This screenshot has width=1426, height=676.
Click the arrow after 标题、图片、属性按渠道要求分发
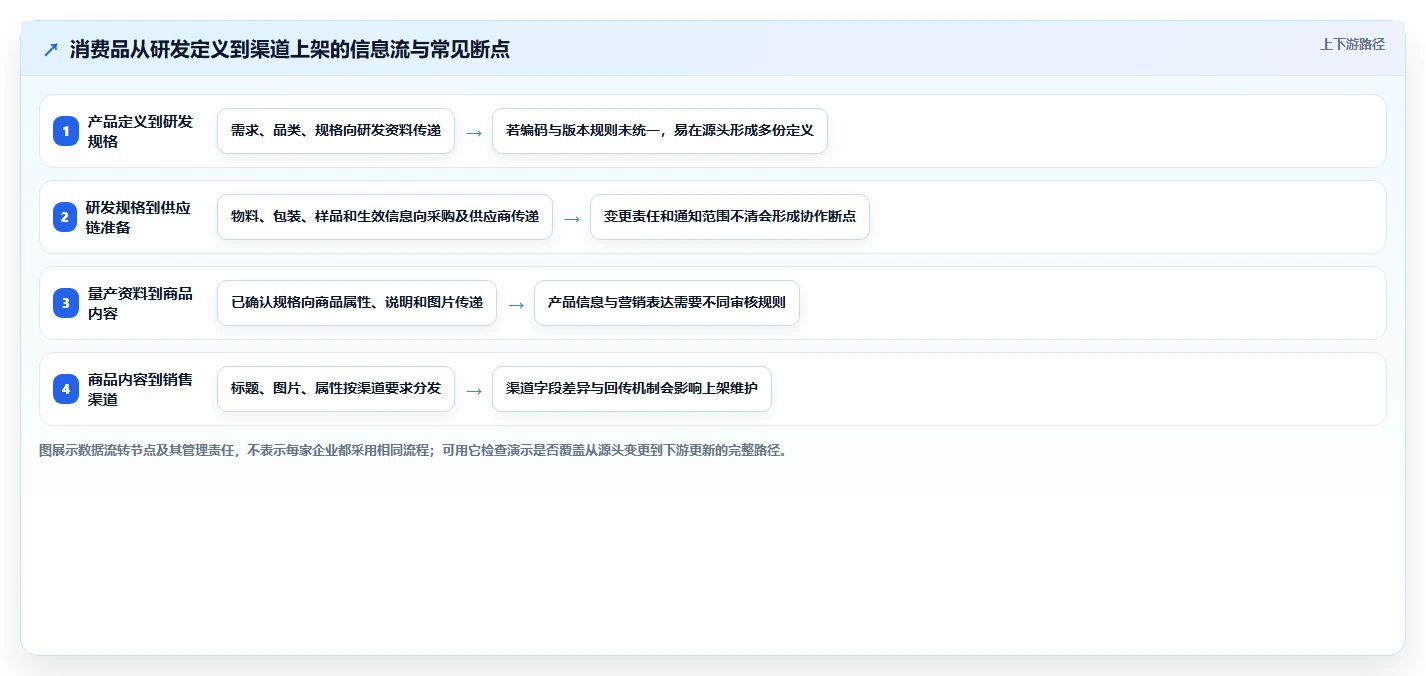(x=474, y=390)
